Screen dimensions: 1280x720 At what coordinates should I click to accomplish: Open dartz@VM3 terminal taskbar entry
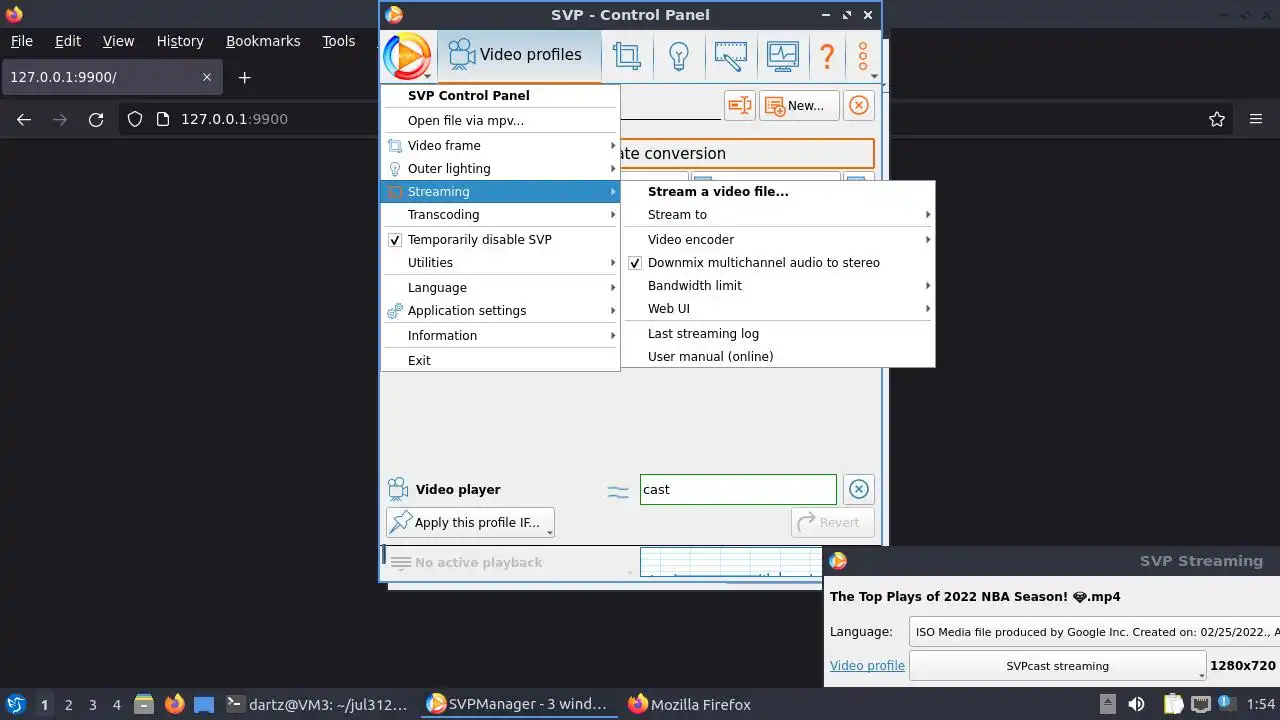[318, 704]
